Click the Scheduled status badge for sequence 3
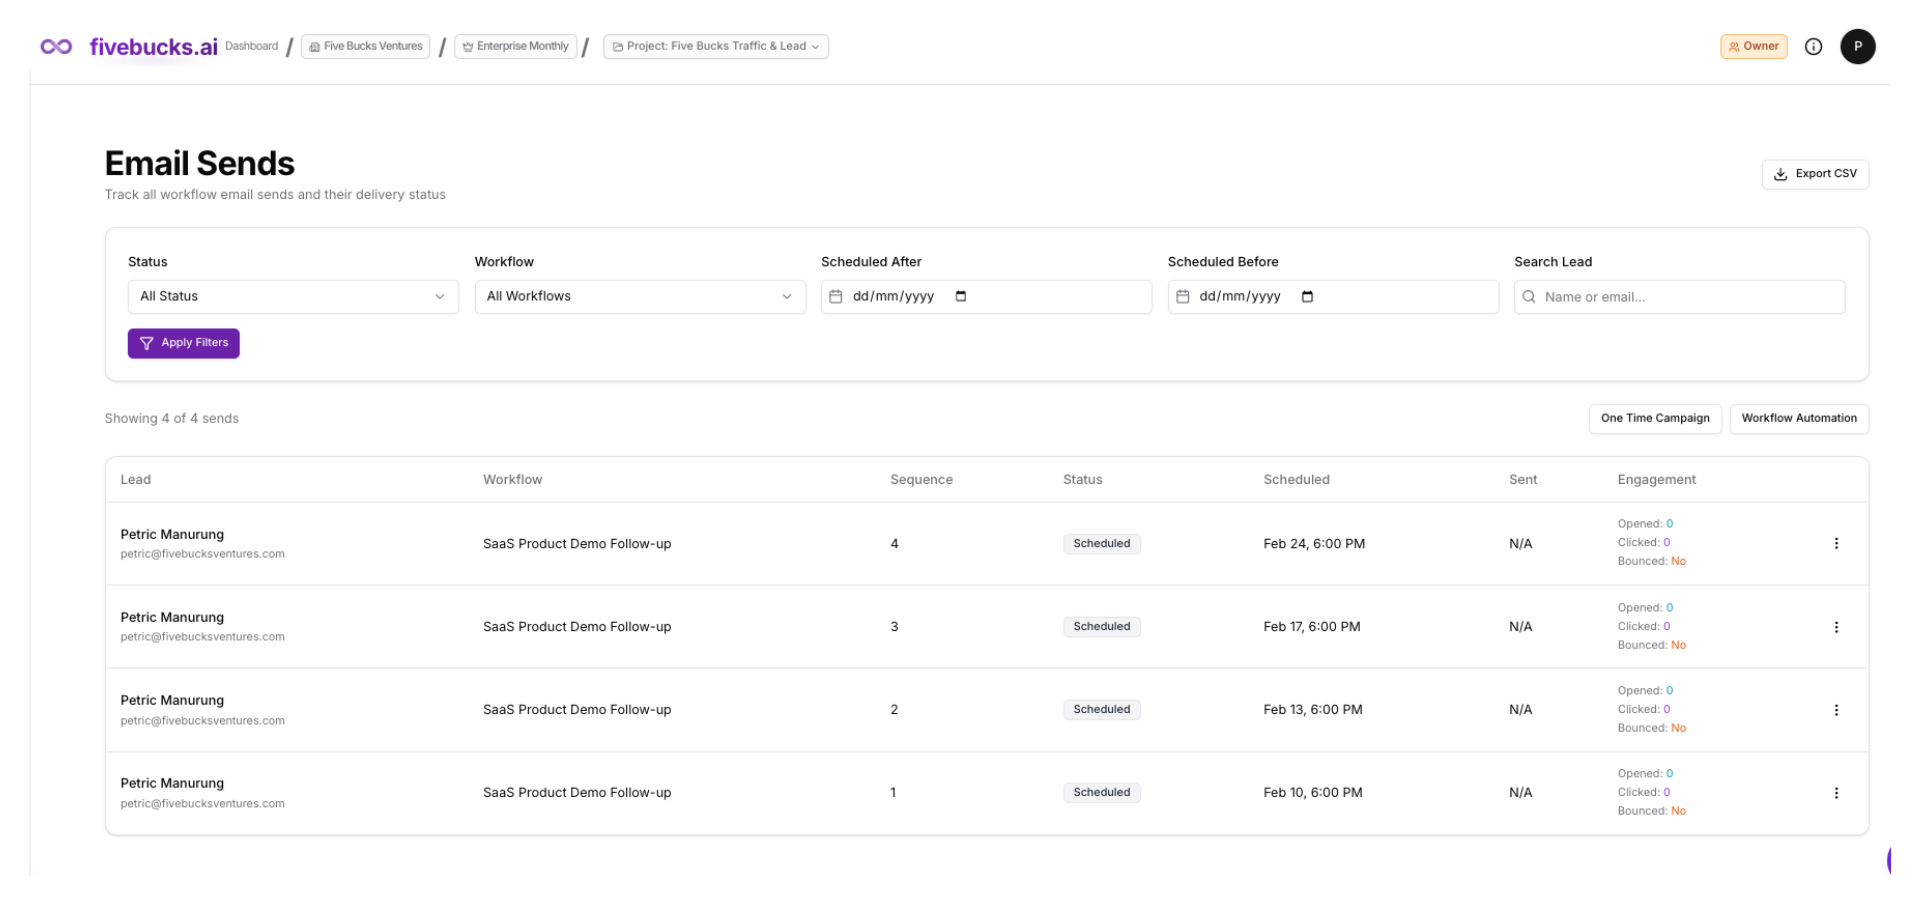 tap(1102, 627)
